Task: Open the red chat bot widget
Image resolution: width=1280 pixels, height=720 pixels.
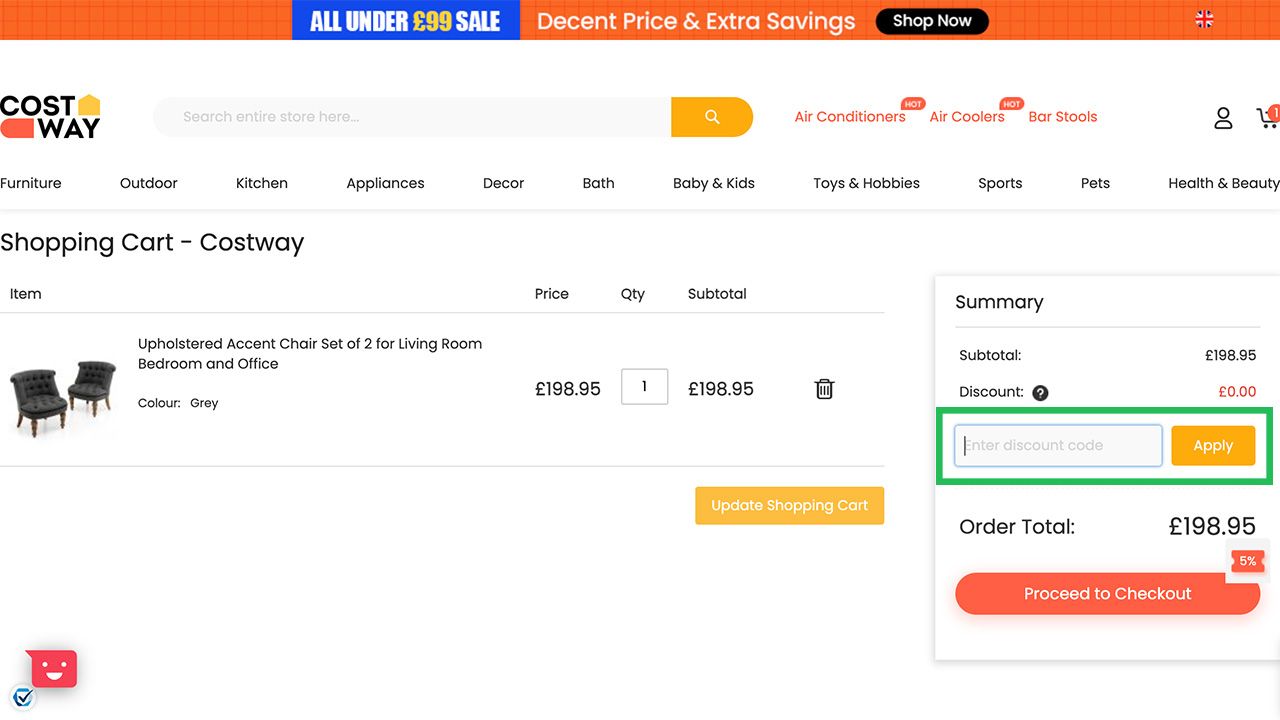Action: [x=54, y=668]
